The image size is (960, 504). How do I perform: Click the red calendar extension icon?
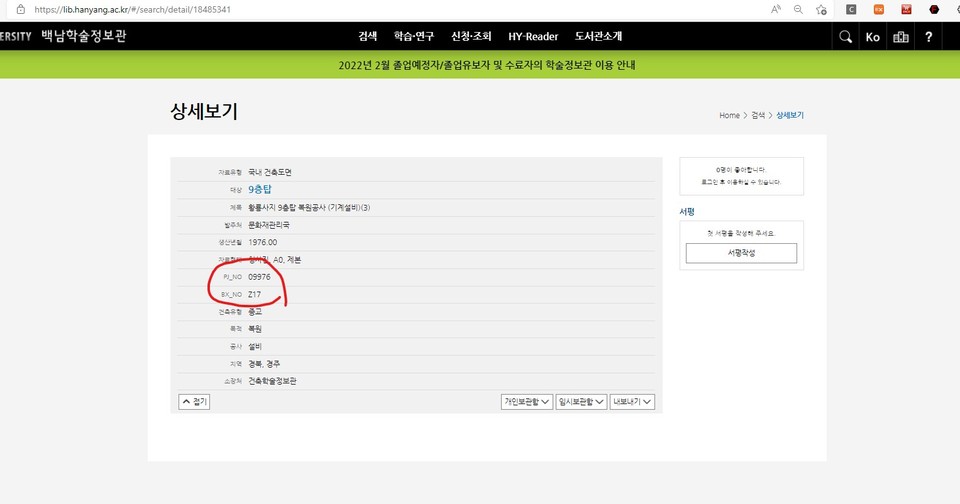coord(906,9)
